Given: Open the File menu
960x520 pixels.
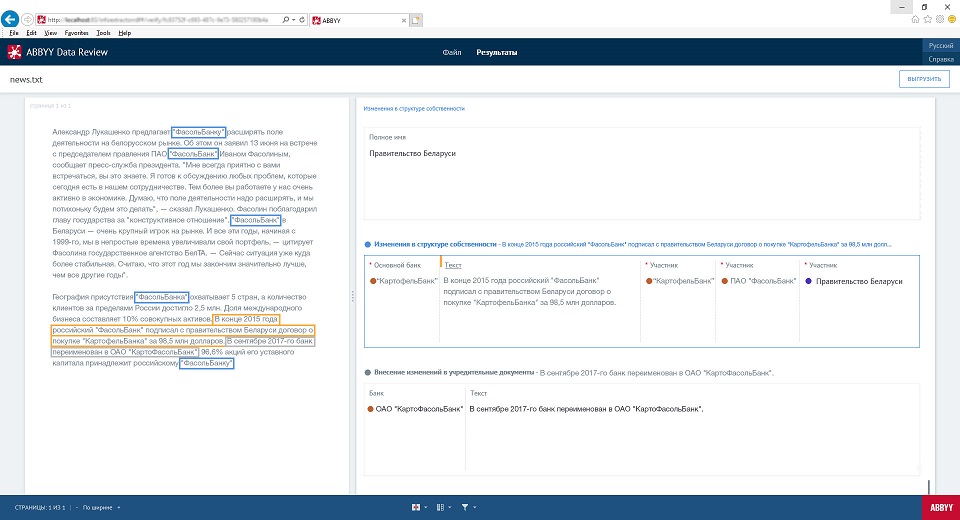Looking at the screenshot, I should point(13,33).
